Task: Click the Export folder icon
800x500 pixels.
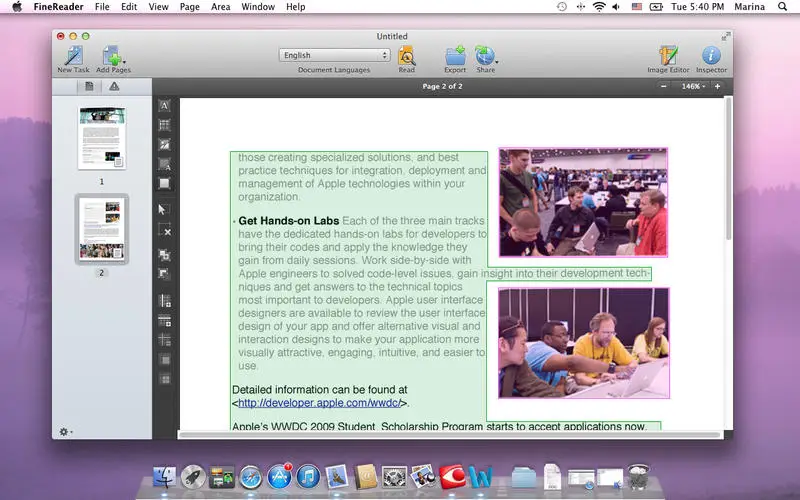Action: pyautogui.click(x=455, y=55)
